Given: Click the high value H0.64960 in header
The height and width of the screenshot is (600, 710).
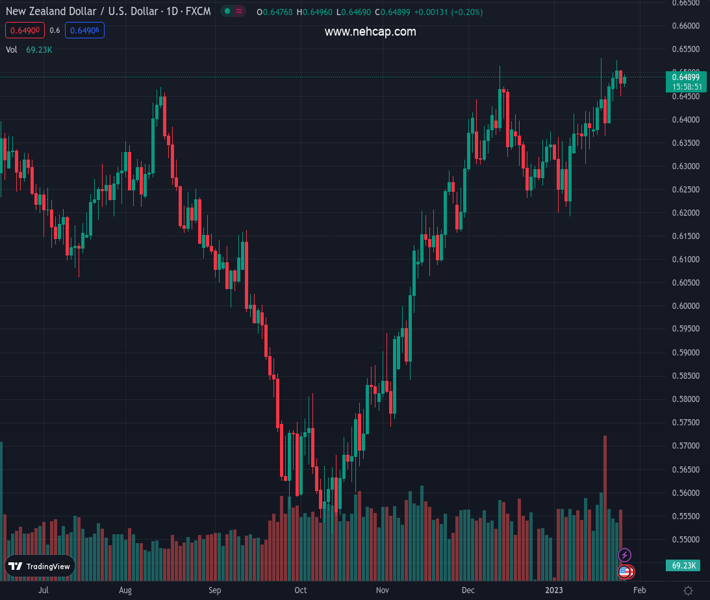Looking at the screenshot, I should point(314,12).
